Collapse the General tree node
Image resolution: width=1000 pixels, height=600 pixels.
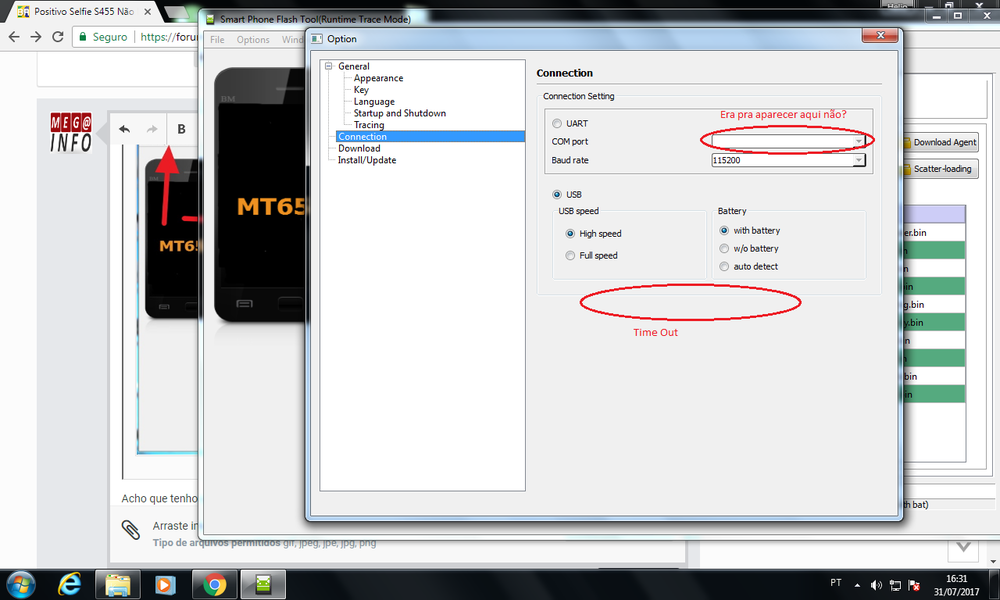click(328, 67)
